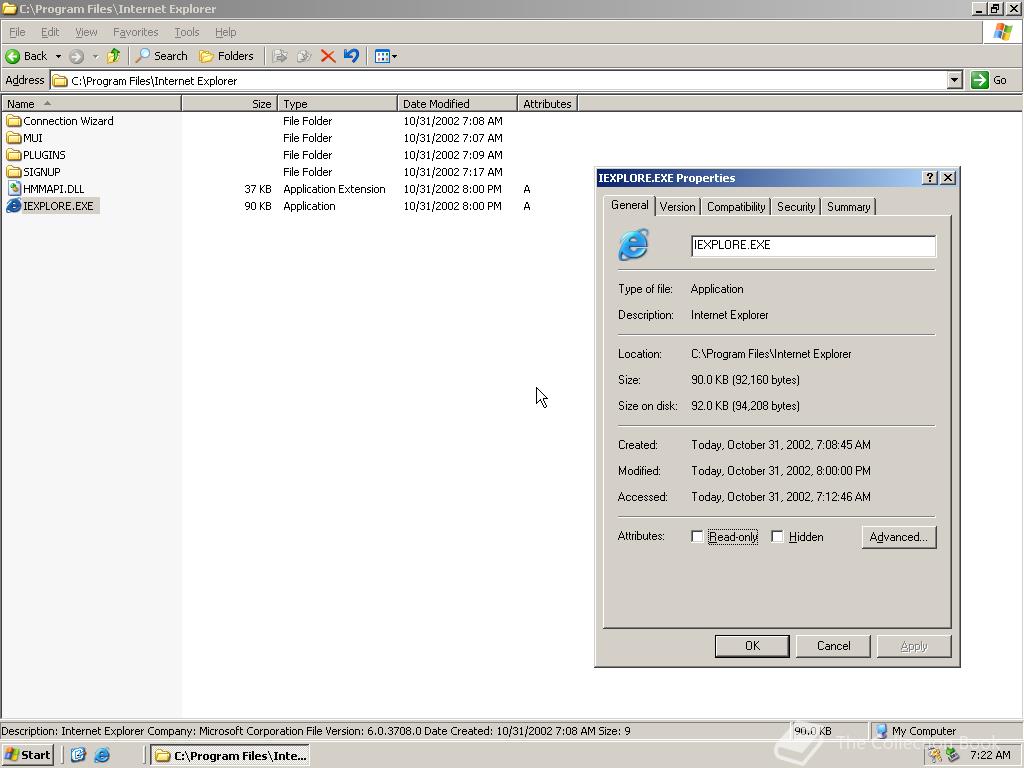The image size is (1024, 768).
Task: Sort by the Size column header
Action: pos(230,104)
